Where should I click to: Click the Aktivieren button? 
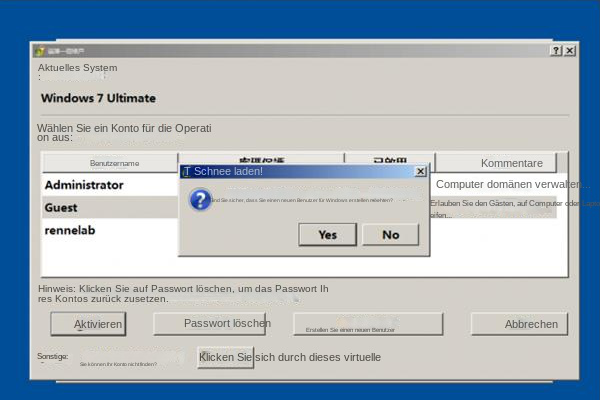click(88, 324)
